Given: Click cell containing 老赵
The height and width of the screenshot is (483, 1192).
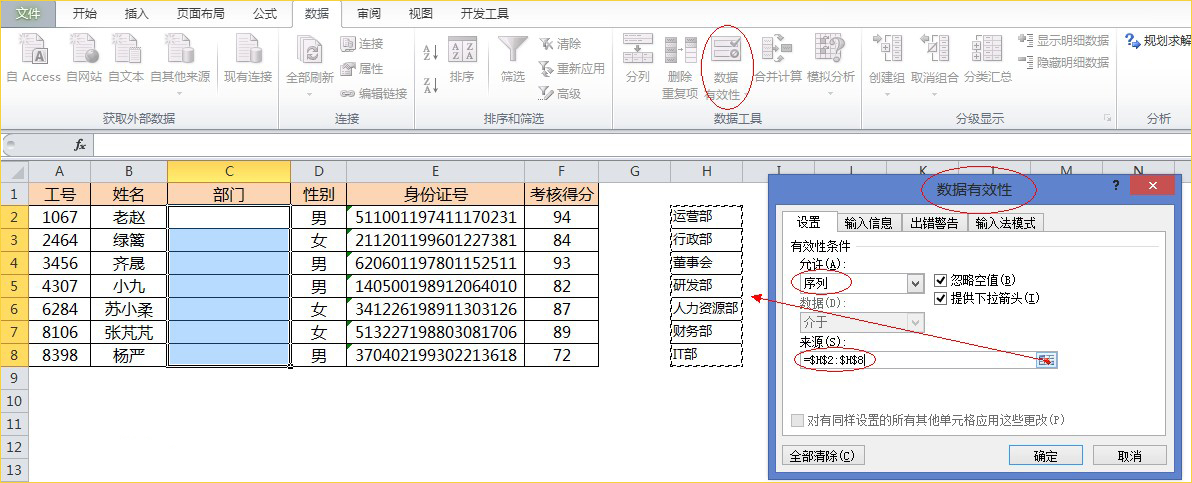Looking at the screenshot, I should pyautogui.click(x=128, y=218).
